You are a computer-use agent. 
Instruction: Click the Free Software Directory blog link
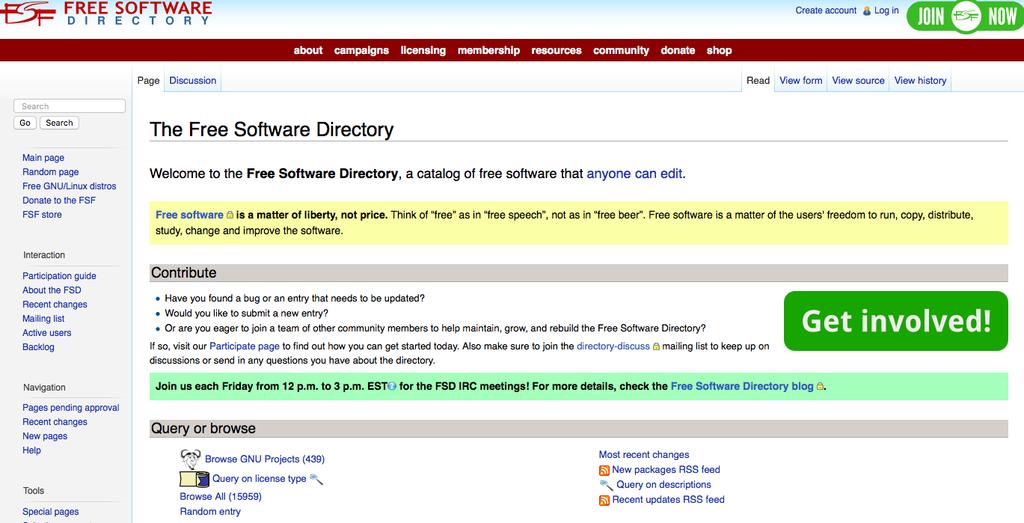742,387
